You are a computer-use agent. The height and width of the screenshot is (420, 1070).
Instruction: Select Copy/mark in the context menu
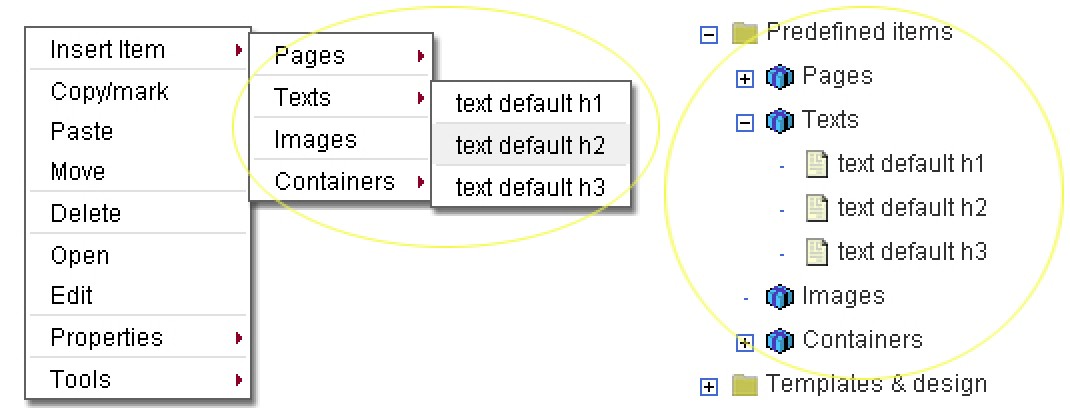(x=109, y=92)
